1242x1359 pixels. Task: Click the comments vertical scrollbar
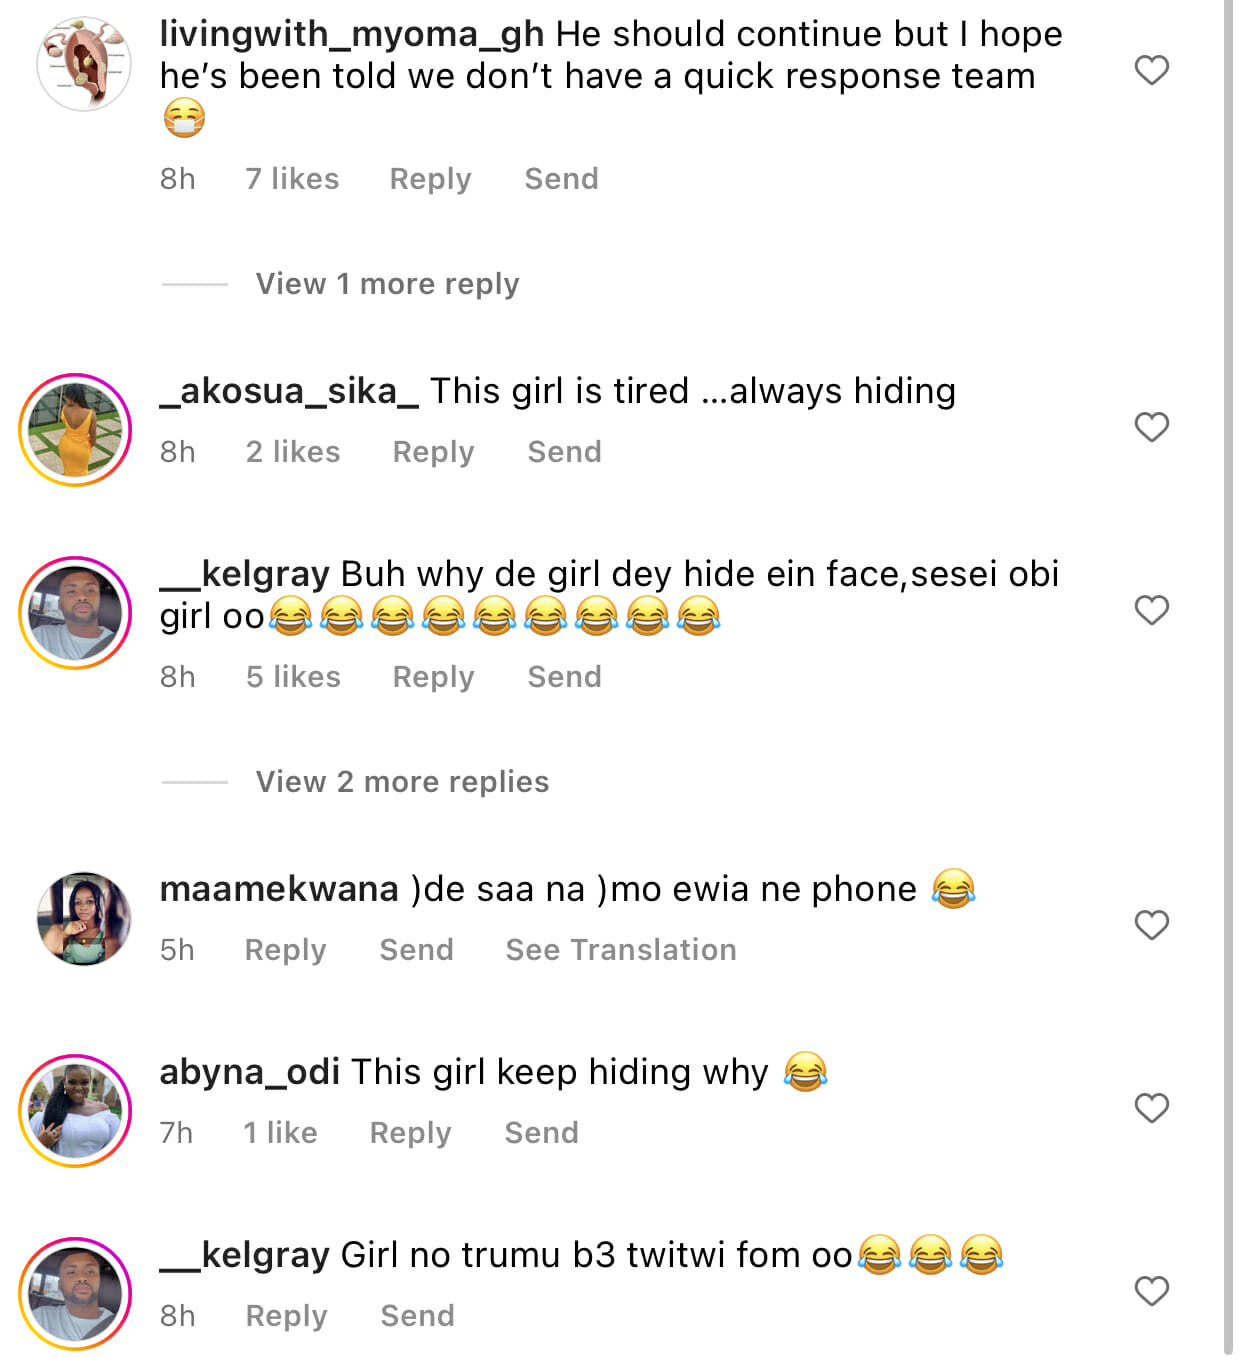pyautogui.click(x=1228, y=680)
